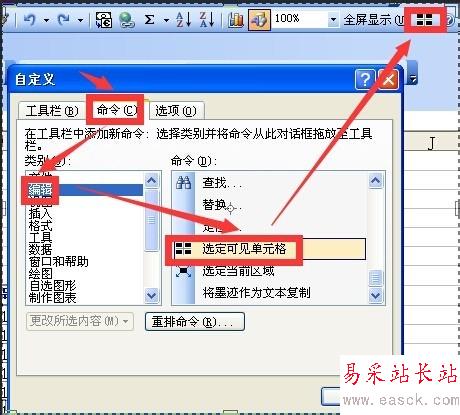
Task: Click the 选定可见单元格 command icon
Action: coord(183,249)
